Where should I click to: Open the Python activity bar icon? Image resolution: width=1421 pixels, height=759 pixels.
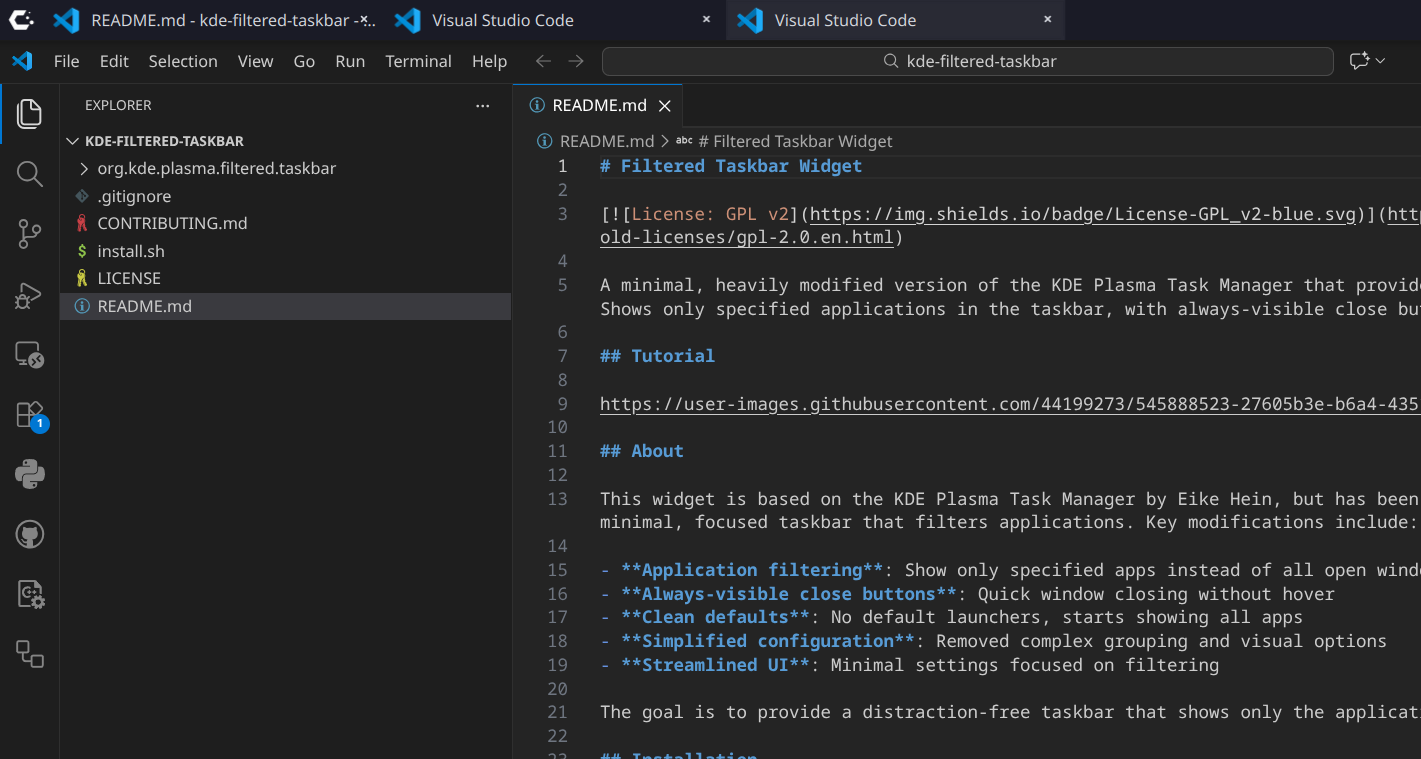coord(30,474)
